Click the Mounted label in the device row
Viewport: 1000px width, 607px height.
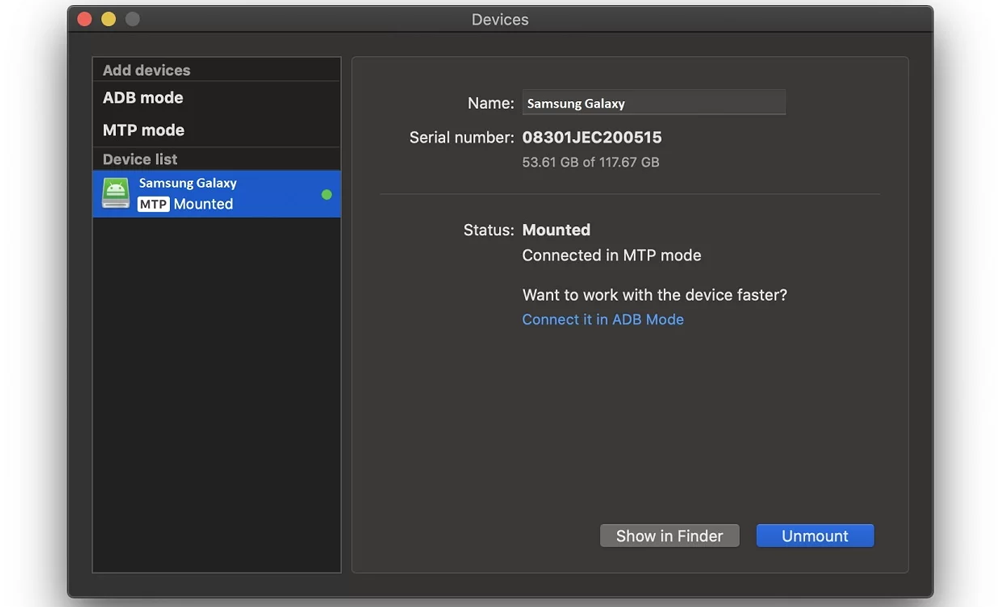tap(203, 204)
